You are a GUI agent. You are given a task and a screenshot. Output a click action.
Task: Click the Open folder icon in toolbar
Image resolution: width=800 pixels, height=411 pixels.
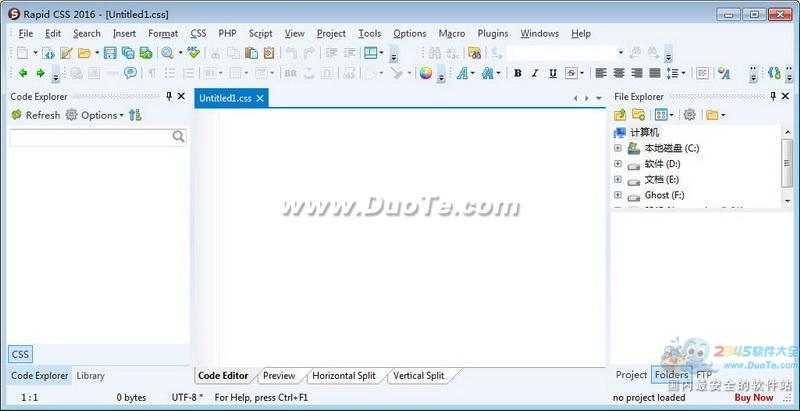point(84,53)
